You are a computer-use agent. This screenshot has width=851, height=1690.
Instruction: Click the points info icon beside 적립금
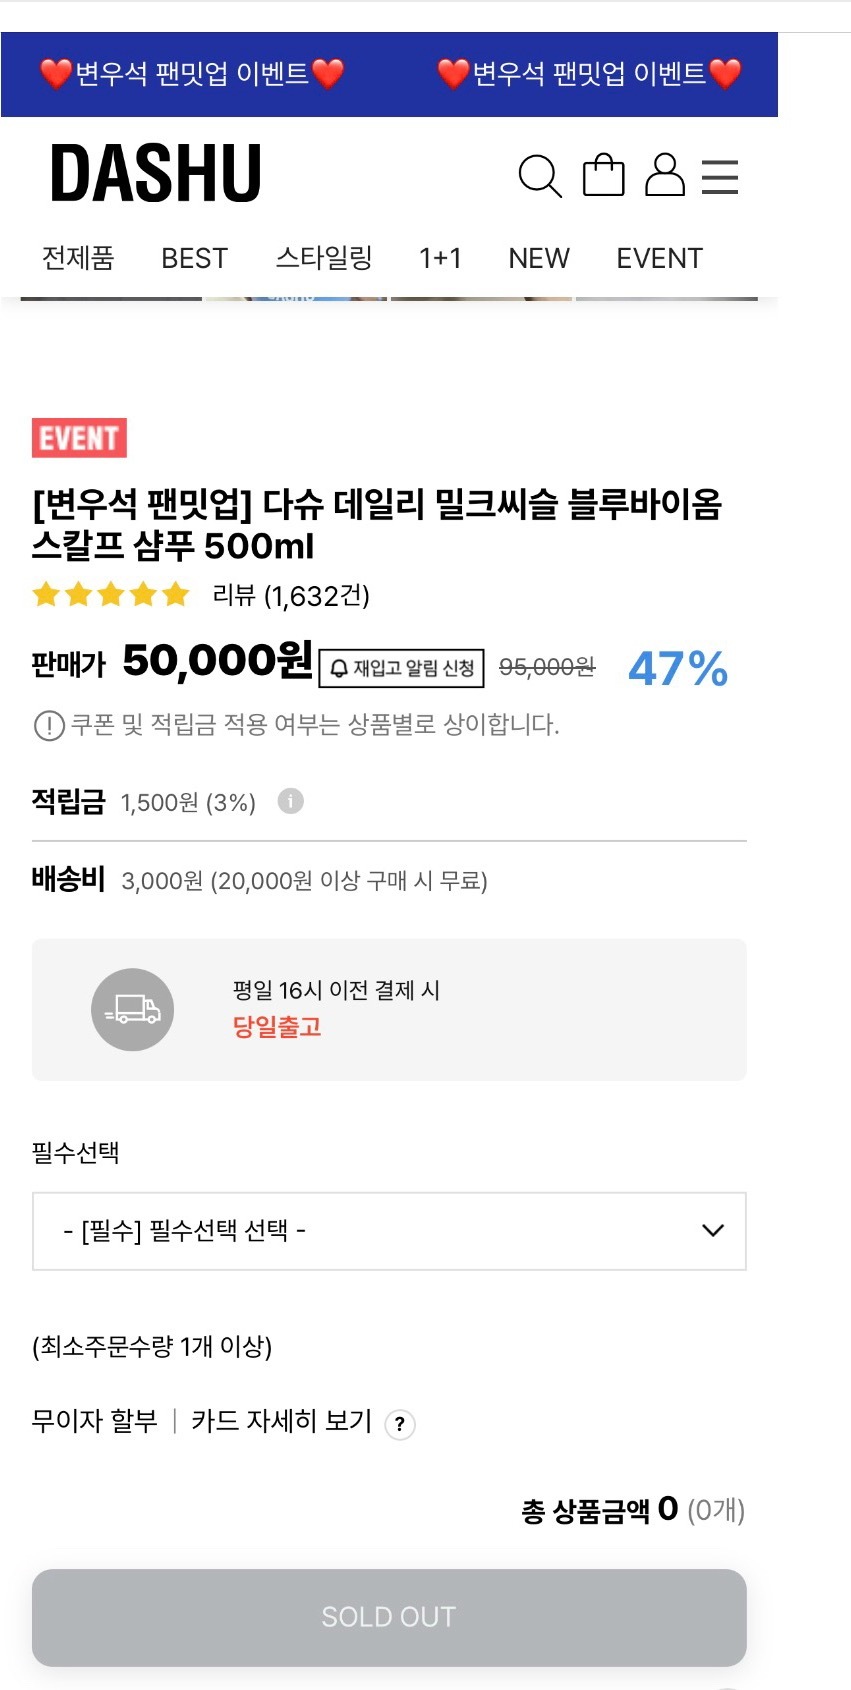[x=290, y=801]
